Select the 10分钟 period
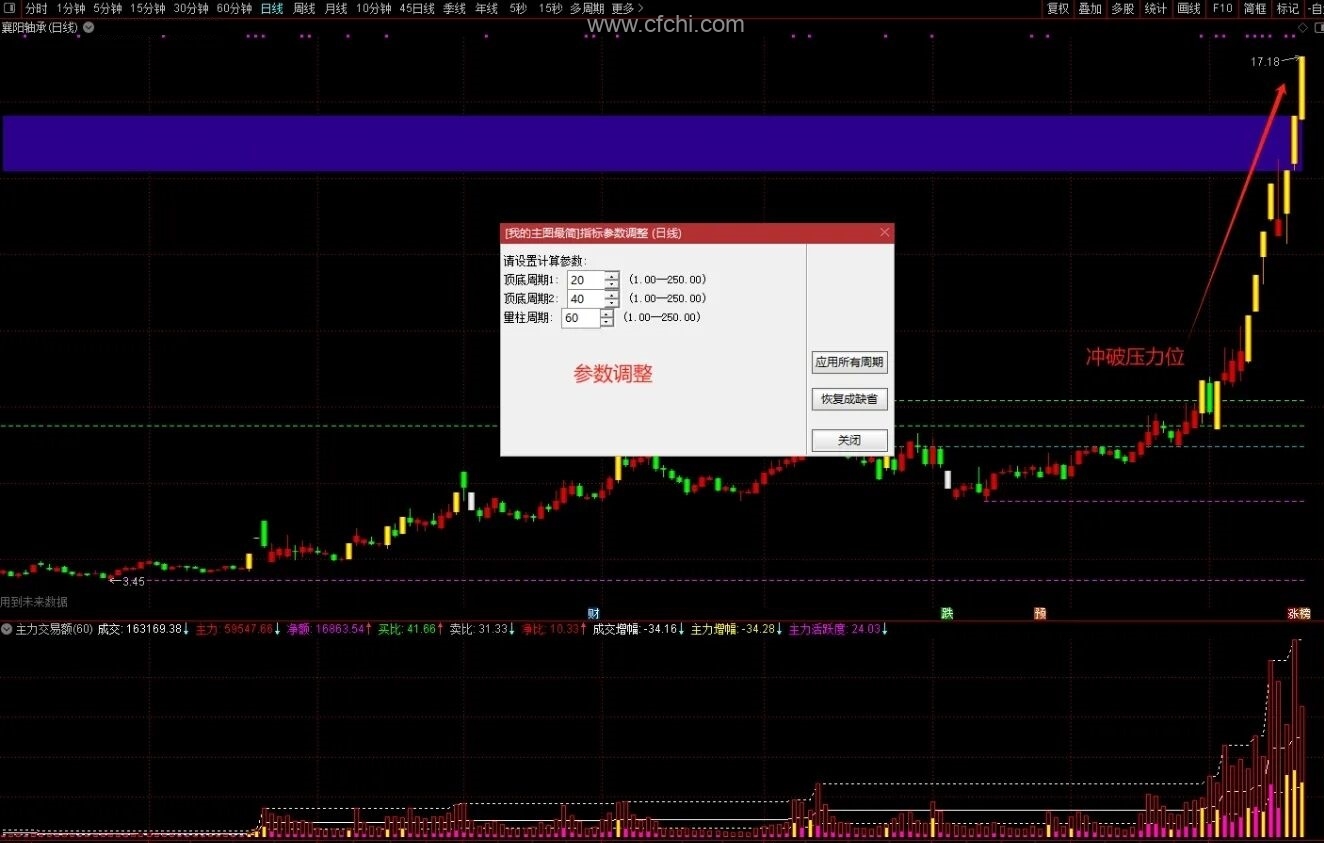 [374, 8]
